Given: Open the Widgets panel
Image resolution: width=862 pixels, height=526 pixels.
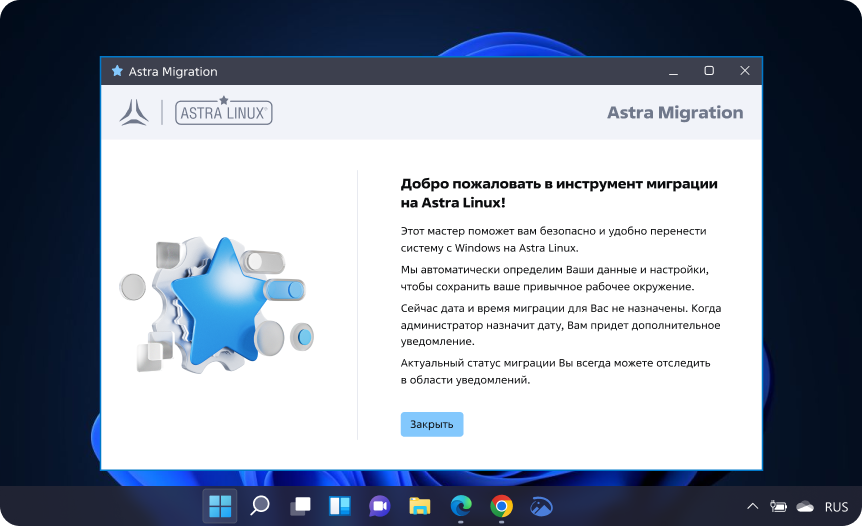Looking at the screenshot, I should 340,506.
